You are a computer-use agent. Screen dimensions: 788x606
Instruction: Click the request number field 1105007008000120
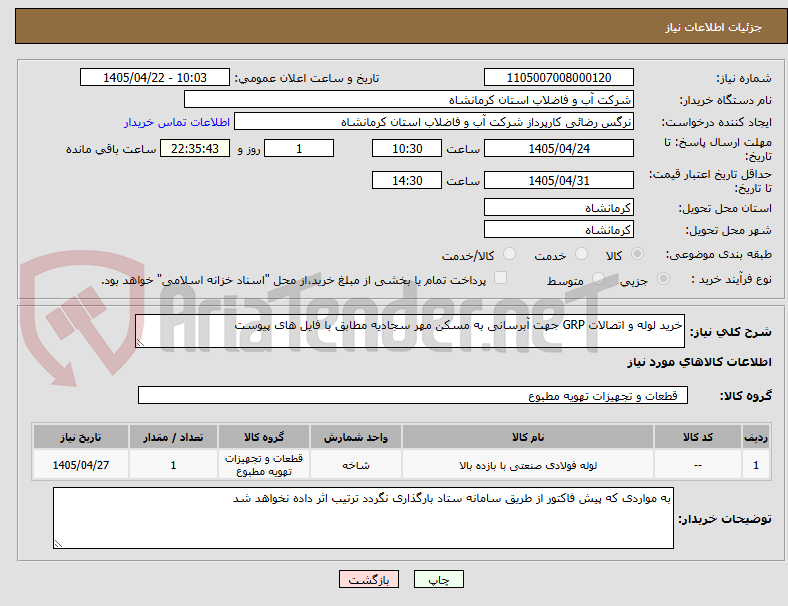point(558,78)
